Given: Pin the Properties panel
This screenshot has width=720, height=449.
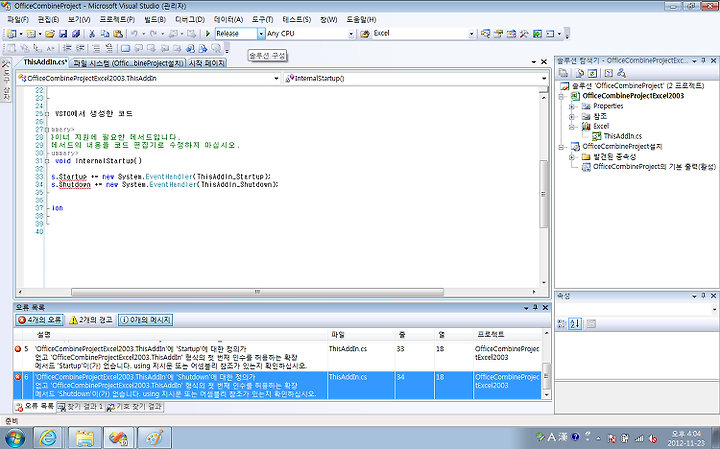Looking at the screenshot, I should point(703,296).
